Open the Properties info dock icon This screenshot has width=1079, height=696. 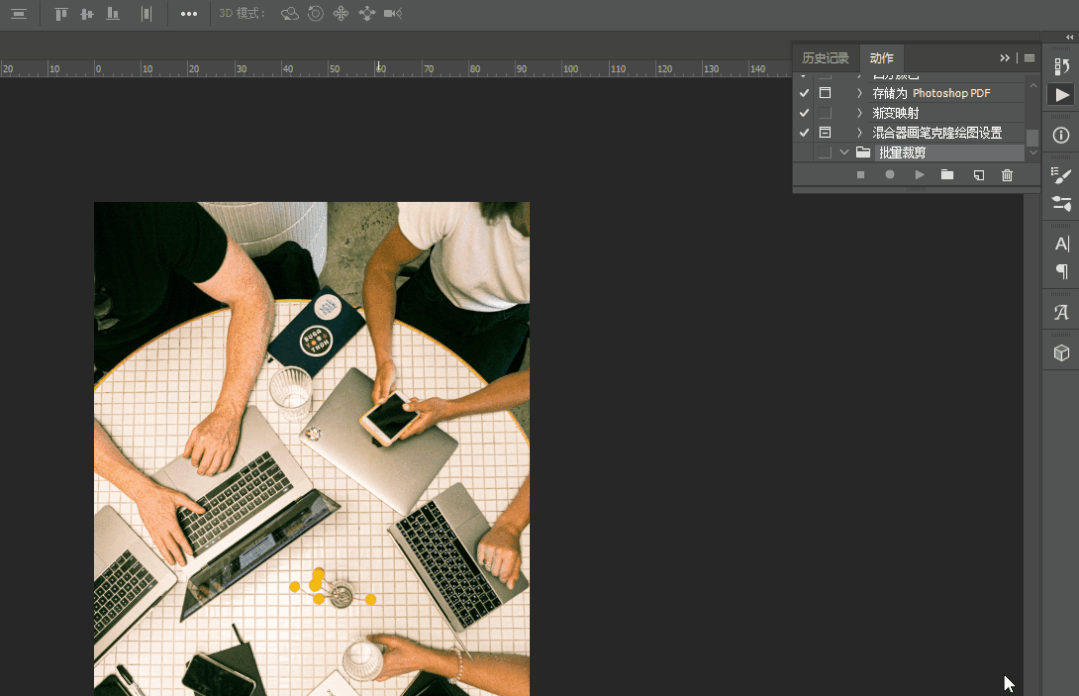pyautogui.click(x=1061, y=135)
